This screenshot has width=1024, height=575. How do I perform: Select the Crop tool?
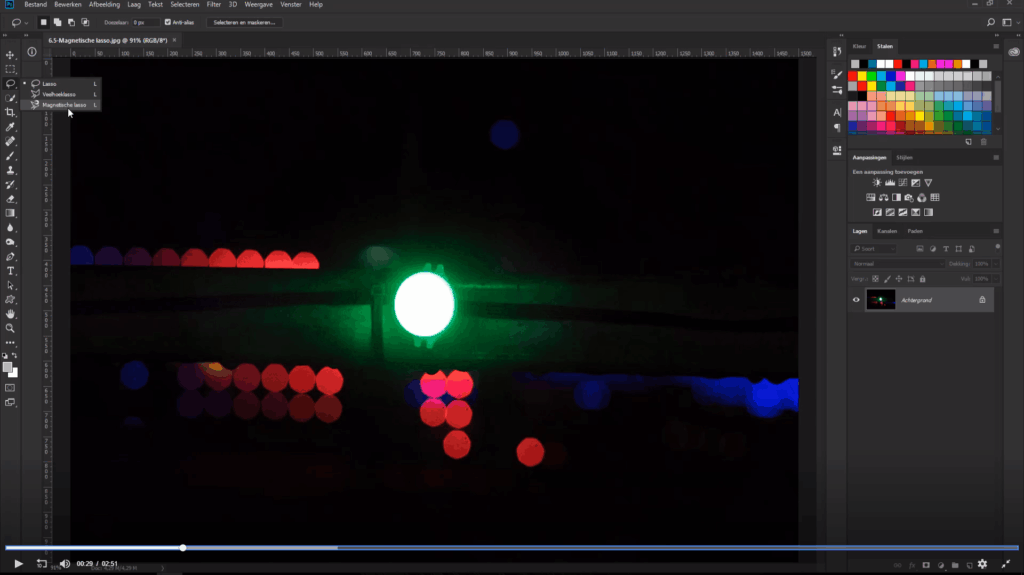[x=10, y=112]
